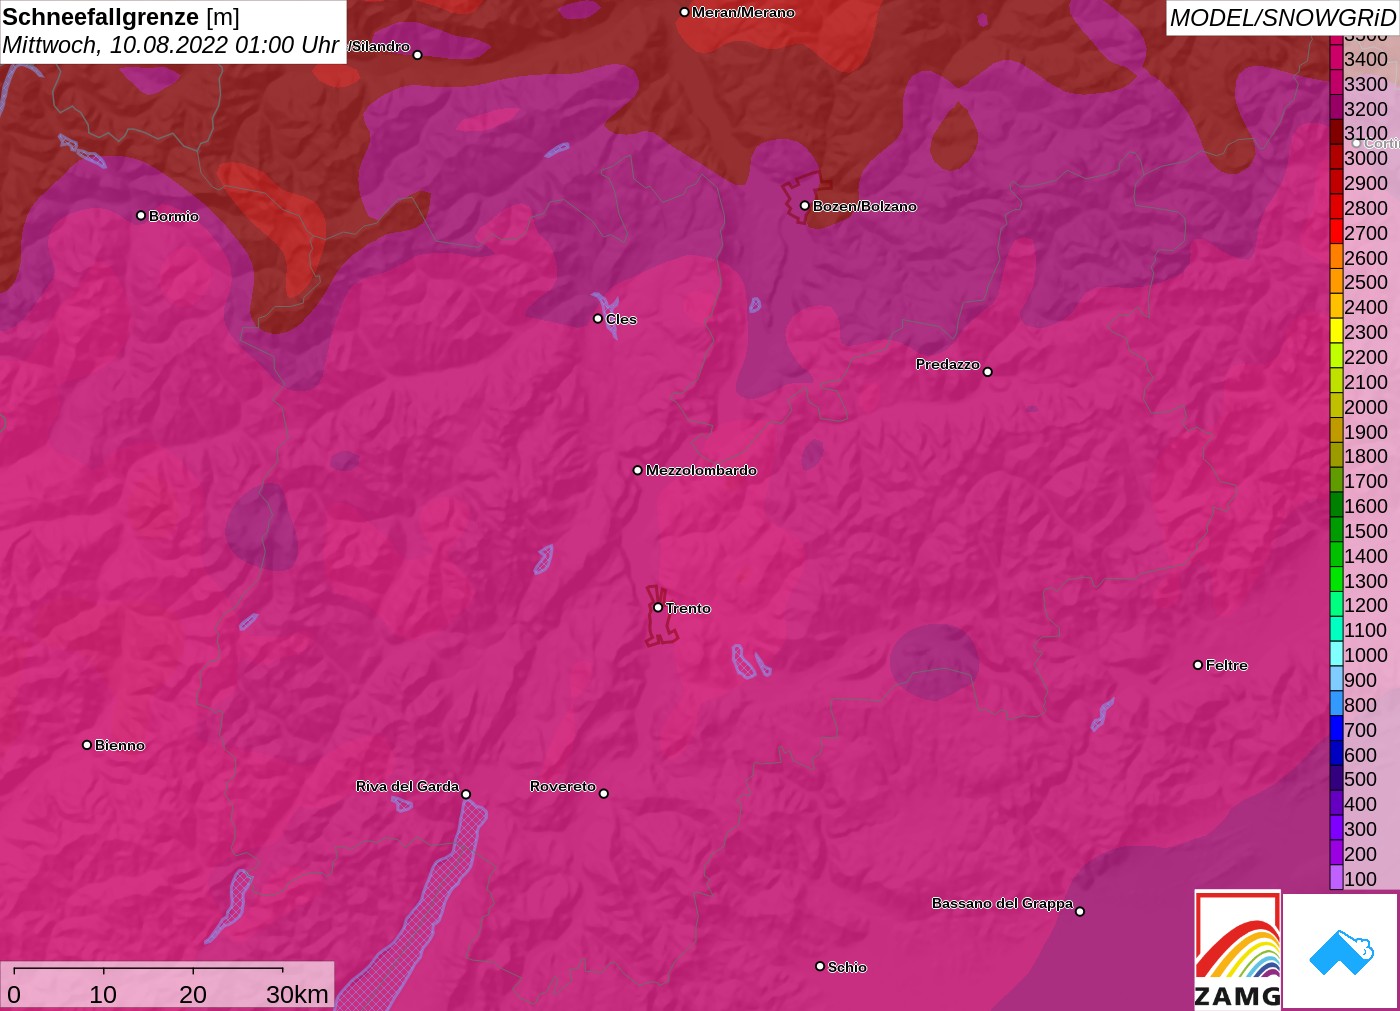Click the blue cloud logo icon
Image resolution: width=1400 pixels, height=1011 pixels.
tap(1341, 952)
